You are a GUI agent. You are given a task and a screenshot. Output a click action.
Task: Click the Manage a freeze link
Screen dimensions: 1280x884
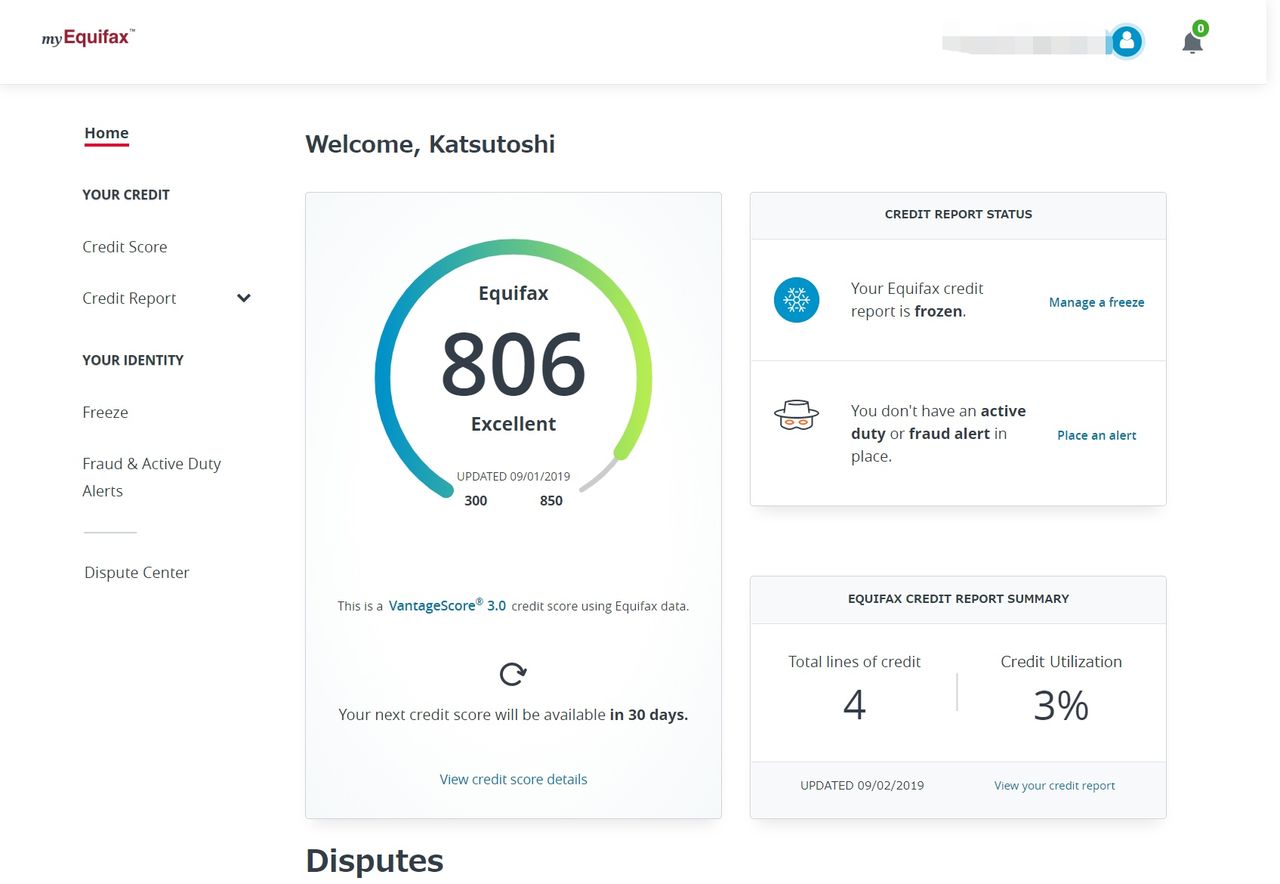pyautogui.click(x=1096, y=302)
